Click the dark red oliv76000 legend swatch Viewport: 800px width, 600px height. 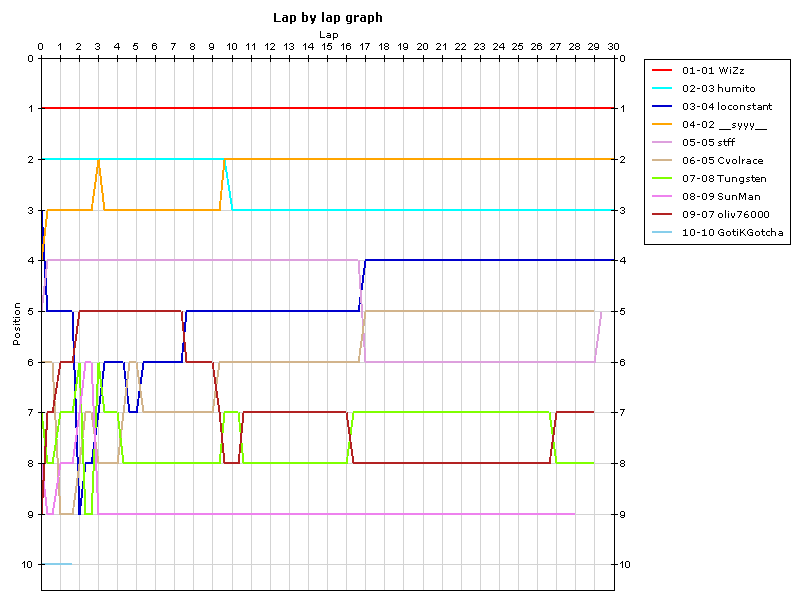point(661,214)
